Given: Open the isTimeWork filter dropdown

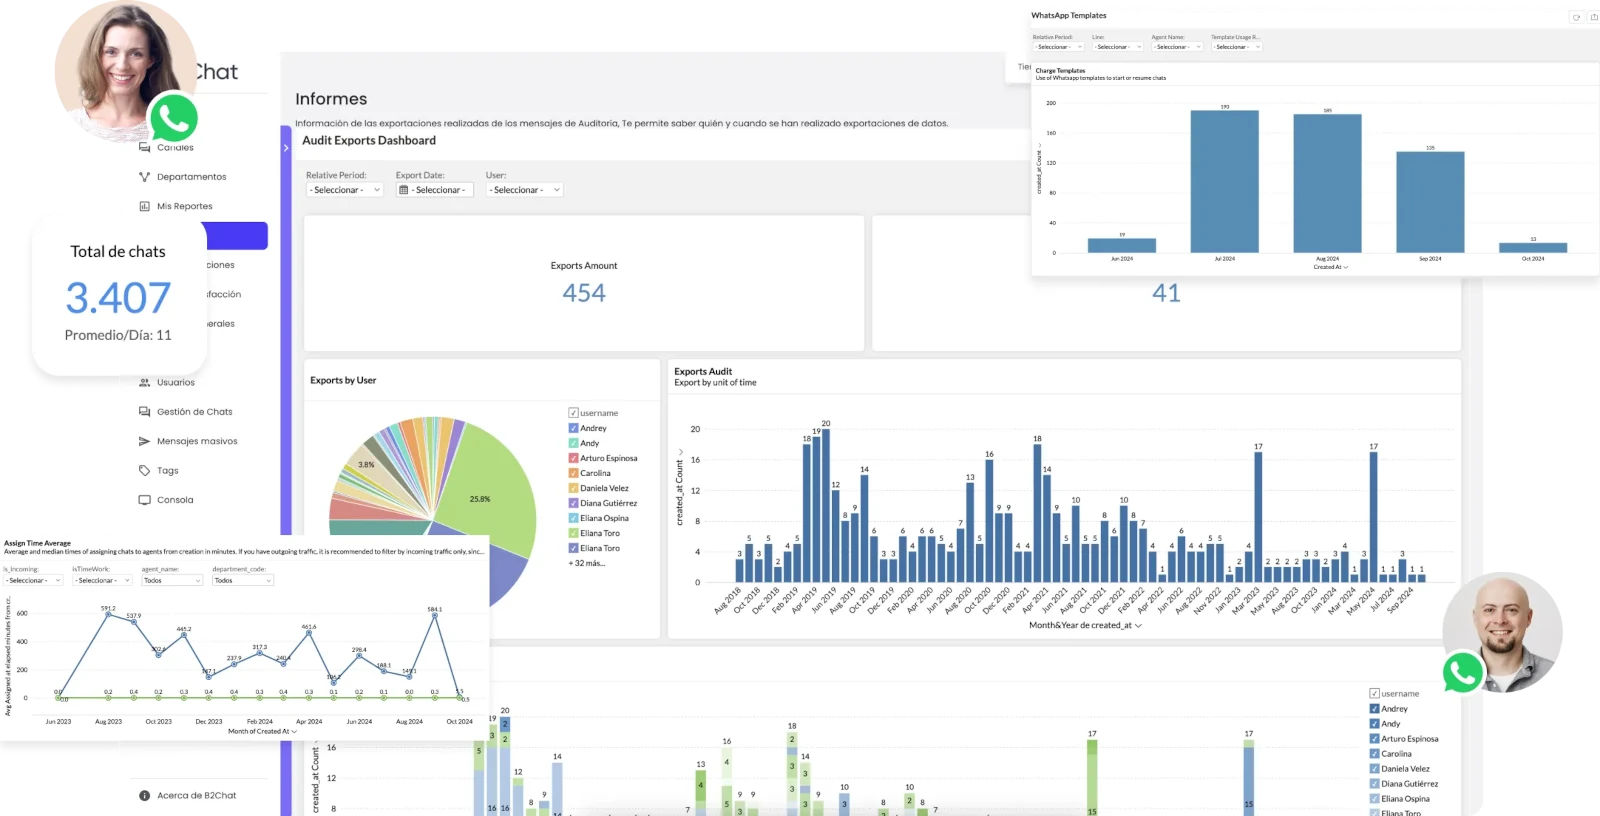Looking at the screenshot, I should point(103,580).
